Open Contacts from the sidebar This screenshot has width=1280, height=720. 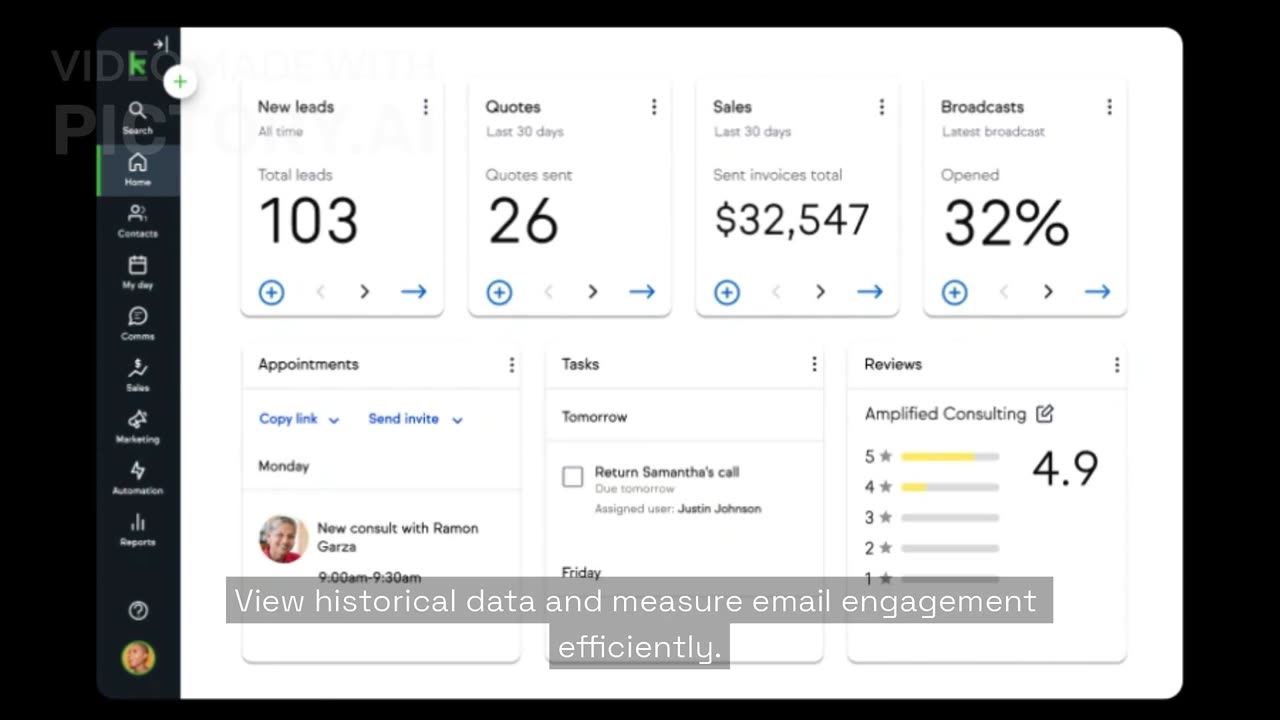coord(138,221)
